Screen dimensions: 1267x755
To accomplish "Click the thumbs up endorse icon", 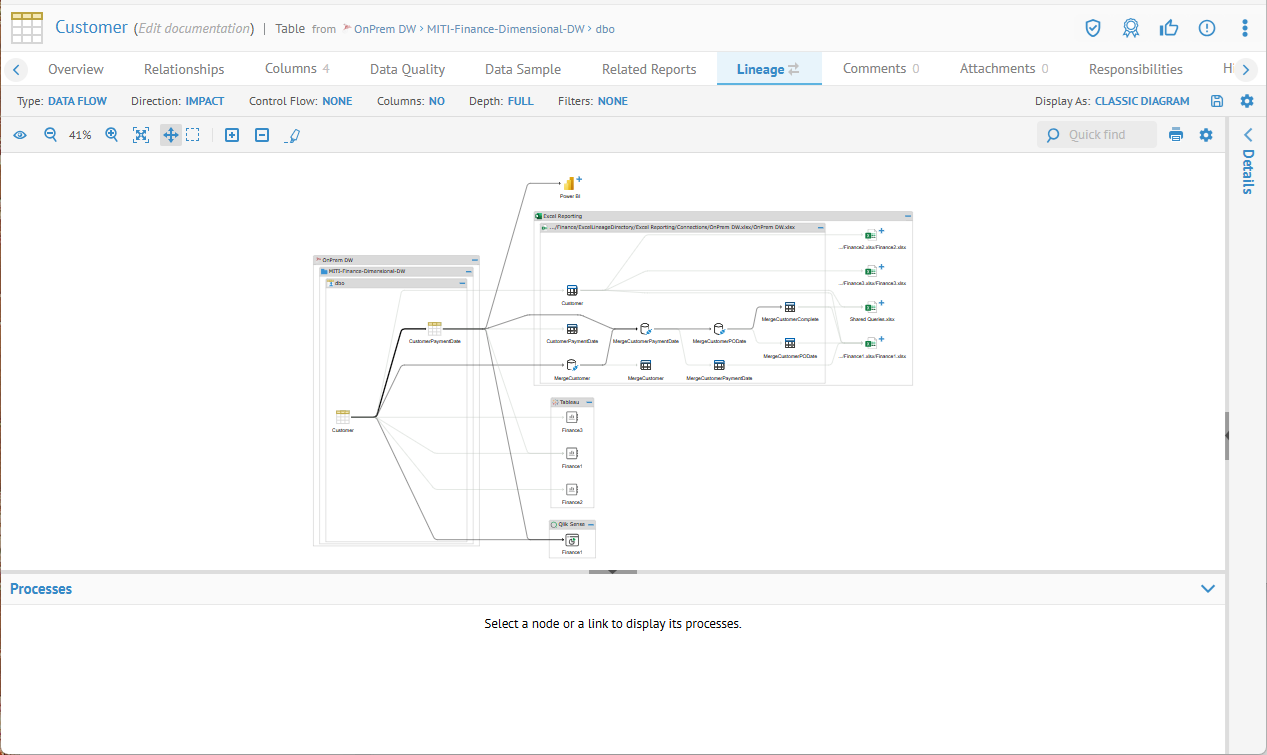I will click(1169, 28).
